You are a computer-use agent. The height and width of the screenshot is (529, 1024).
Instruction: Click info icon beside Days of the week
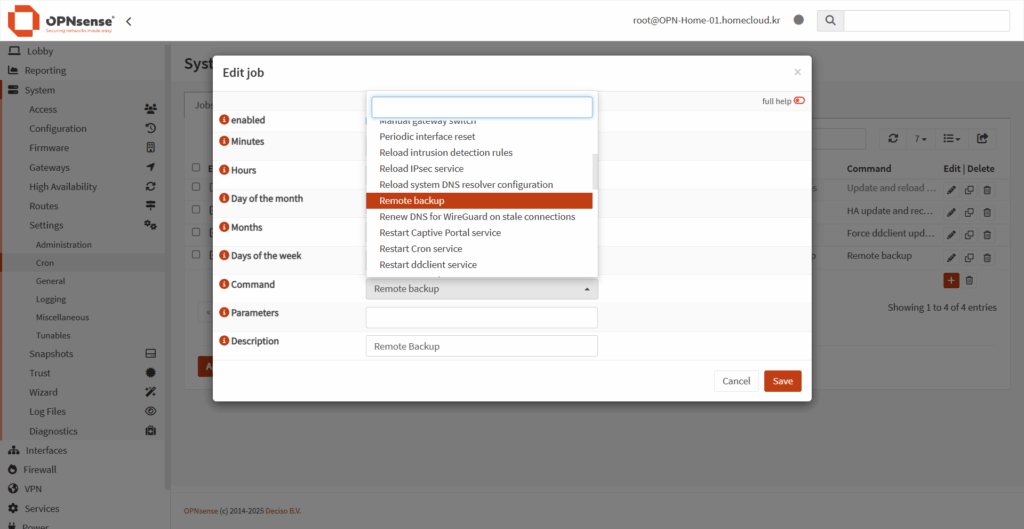click(224, 256)
